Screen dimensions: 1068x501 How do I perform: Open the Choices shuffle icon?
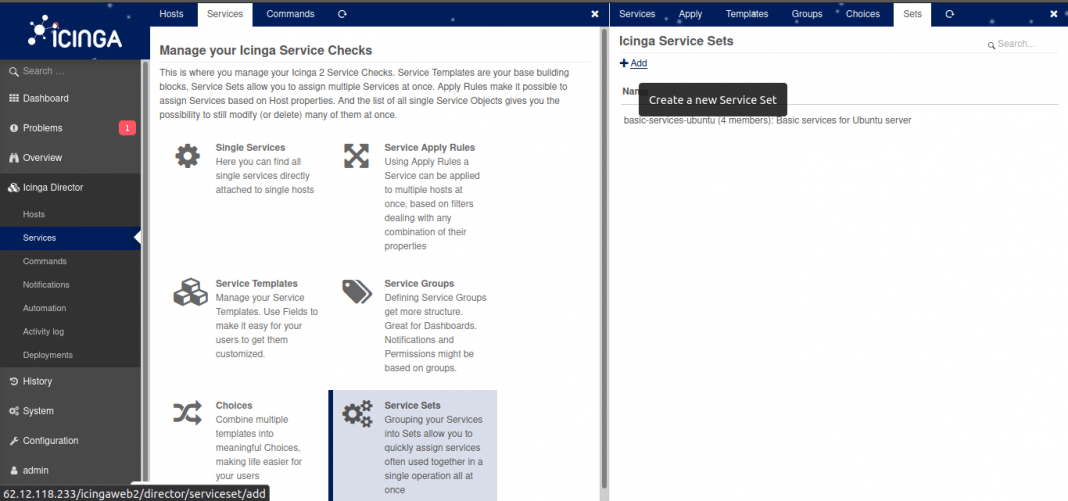coord(187,413)
